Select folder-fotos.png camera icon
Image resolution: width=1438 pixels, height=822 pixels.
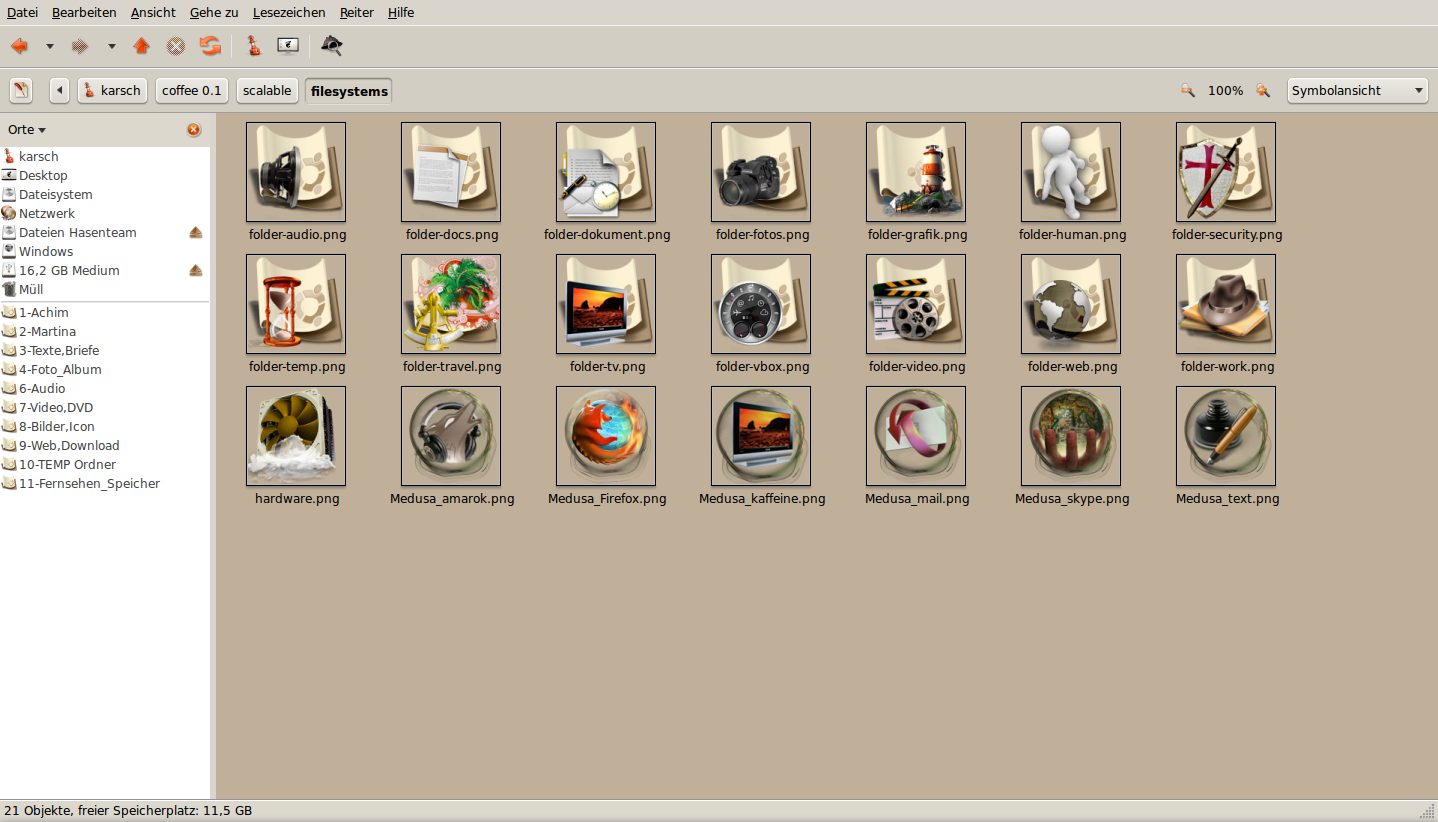coord(761,172)
